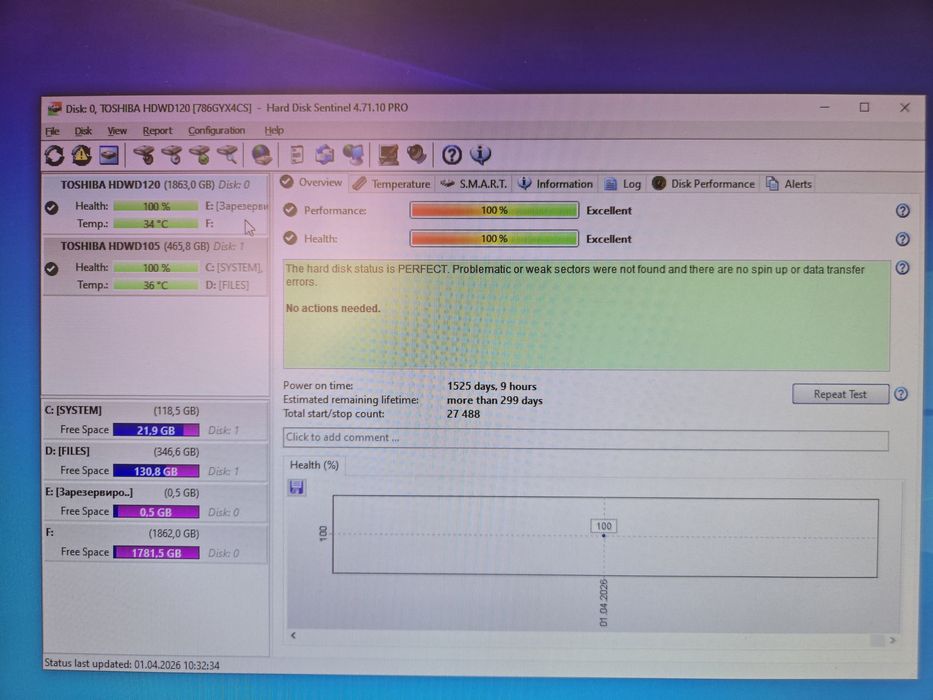This screenshot has width=933, height=700.
Task: Select the F: partition entry
Action: (155, 543)
